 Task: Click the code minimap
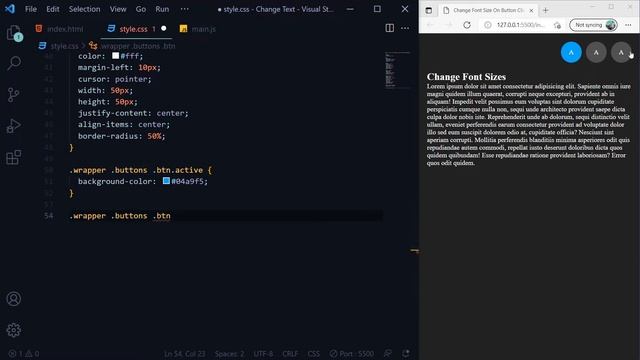tap(398, 69)
